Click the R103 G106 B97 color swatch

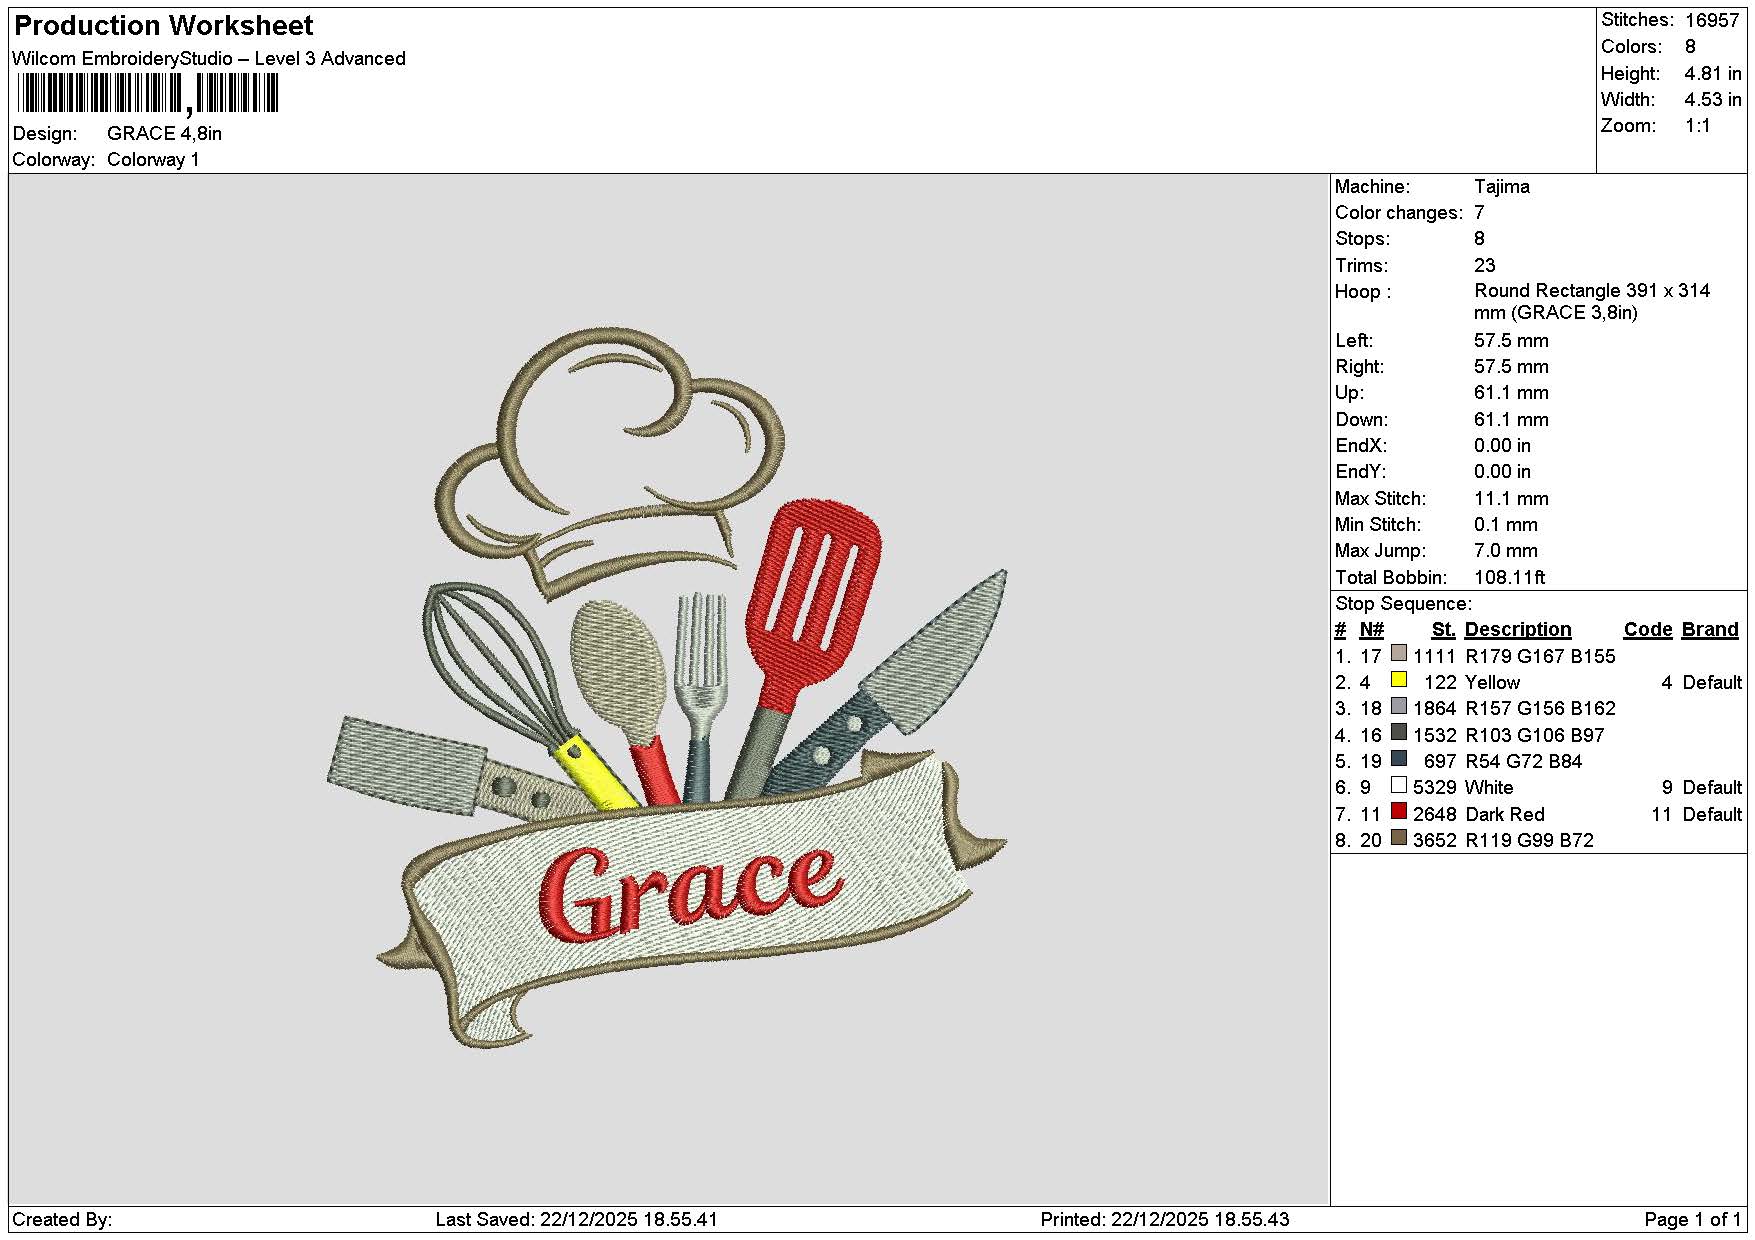click(1399, 733)
